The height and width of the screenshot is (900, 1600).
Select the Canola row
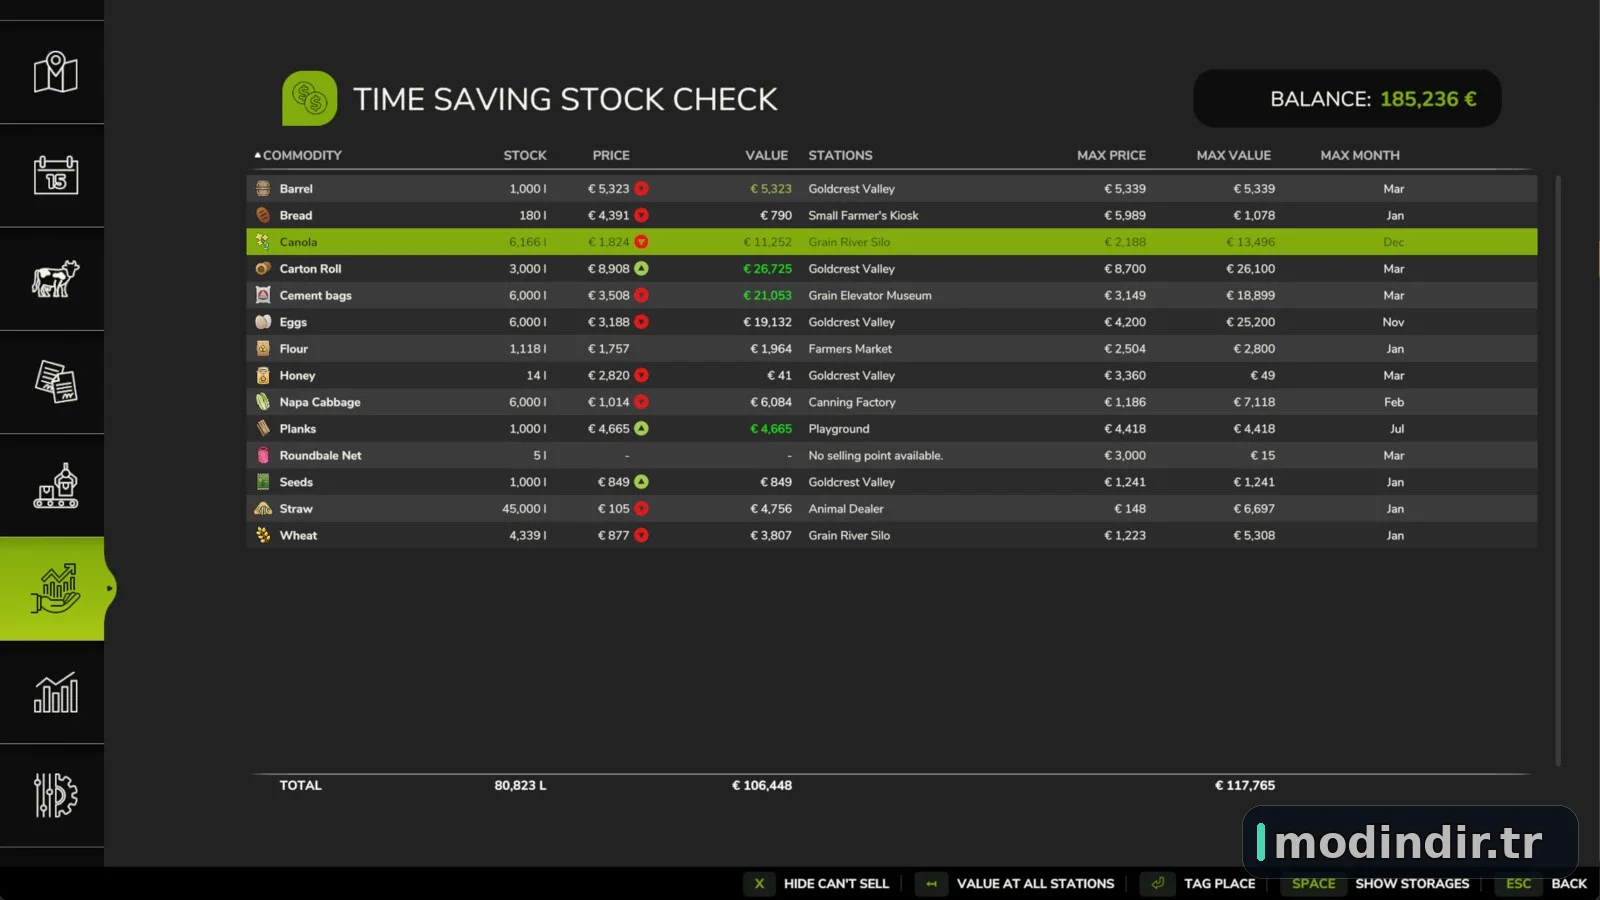[891, 242]
